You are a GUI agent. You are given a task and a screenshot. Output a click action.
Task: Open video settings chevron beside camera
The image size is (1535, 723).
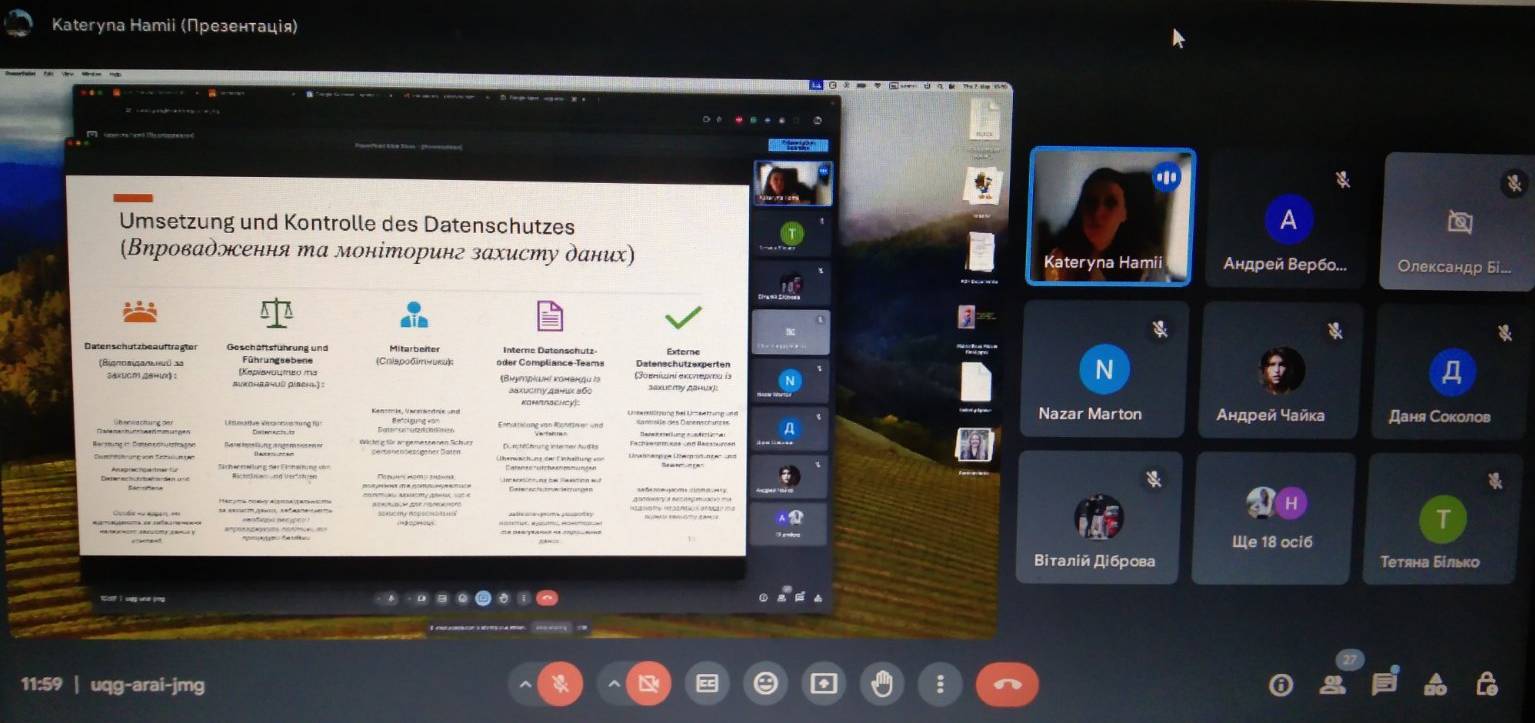tap(613, 684)
